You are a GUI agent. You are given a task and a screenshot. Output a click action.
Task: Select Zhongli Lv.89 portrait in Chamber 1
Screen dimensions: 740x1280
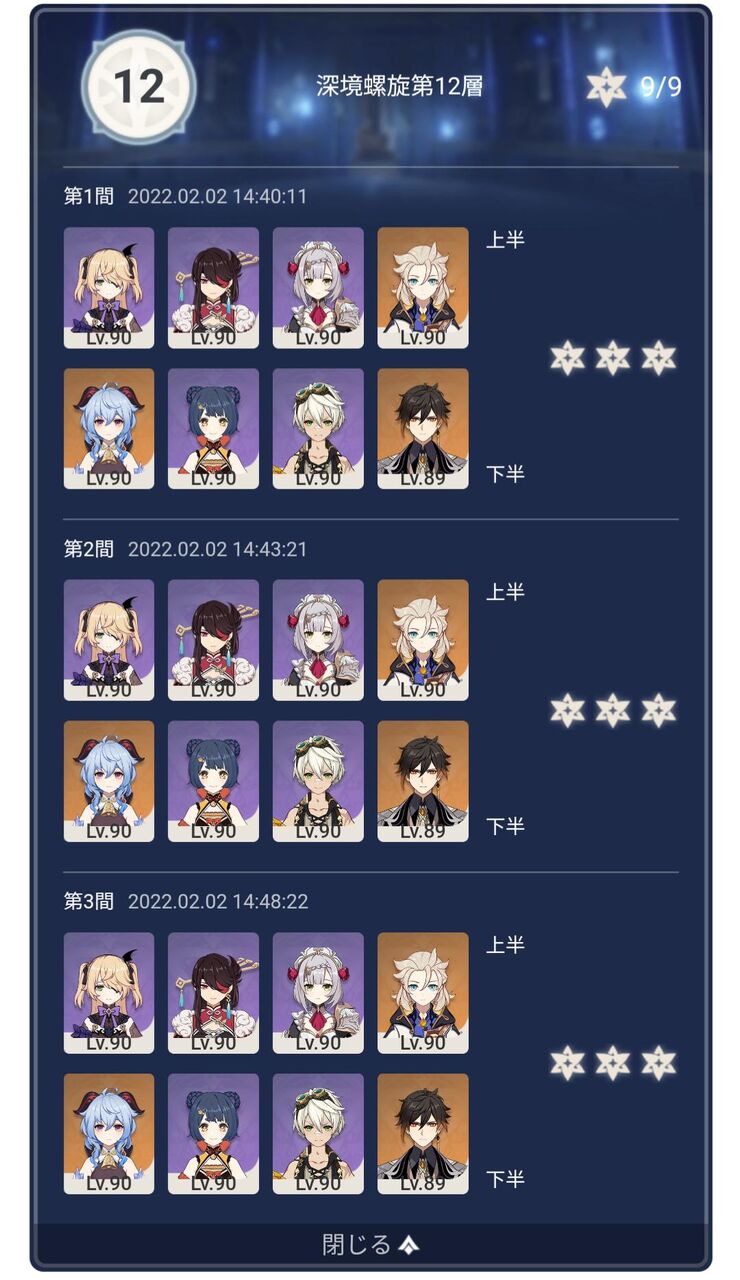point(423,429)
